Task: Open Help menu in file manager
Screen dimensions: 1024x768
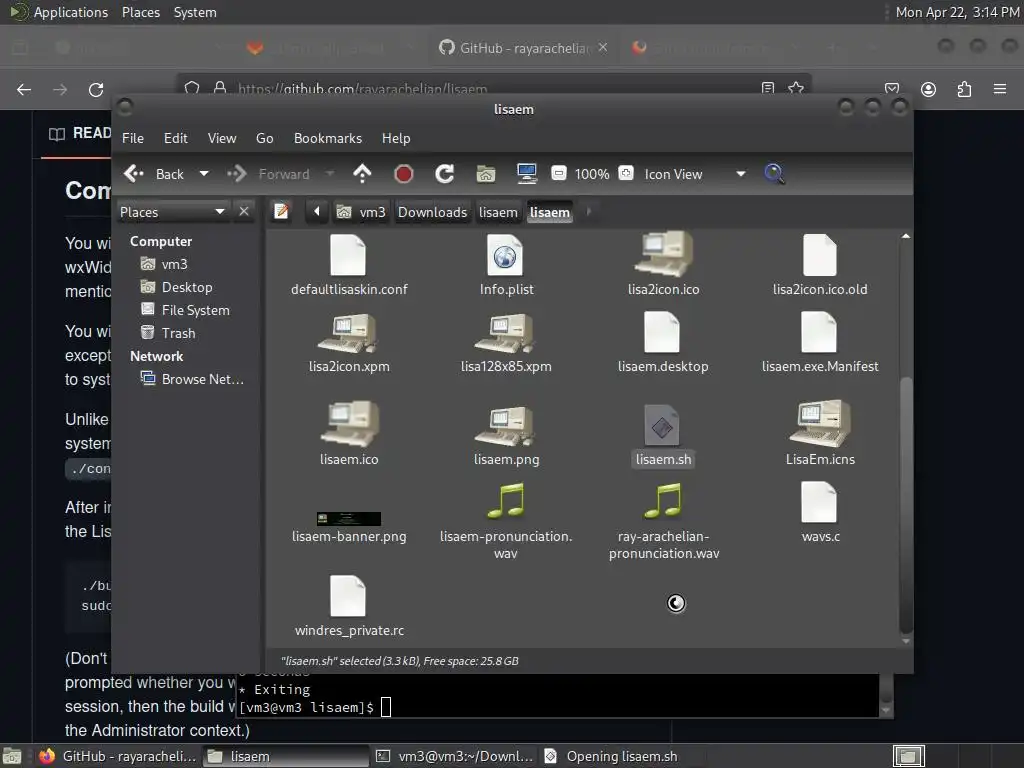Action: [x=396, y=138]
